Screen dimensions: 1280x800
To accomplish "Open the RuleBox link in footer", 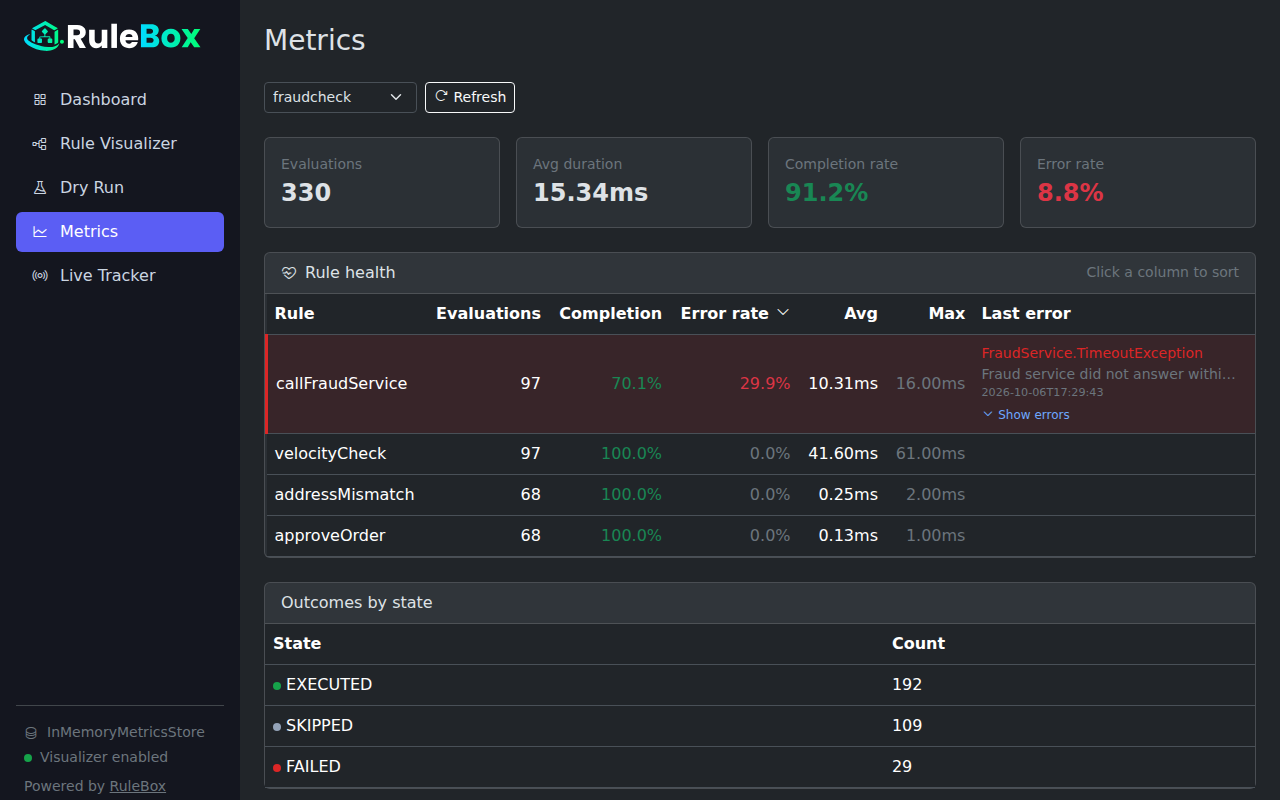I will pyautogui.click(x=138, y=786).
